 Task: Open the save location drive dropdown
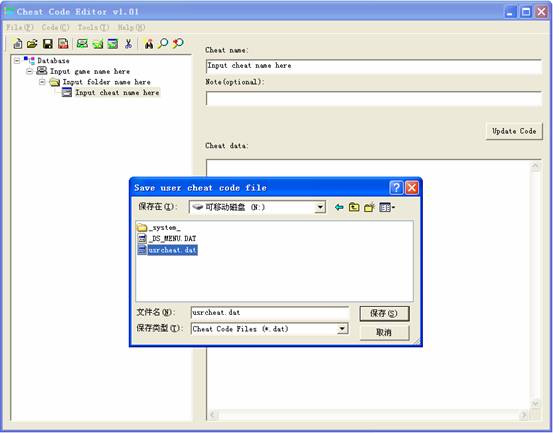click(320, 207)
